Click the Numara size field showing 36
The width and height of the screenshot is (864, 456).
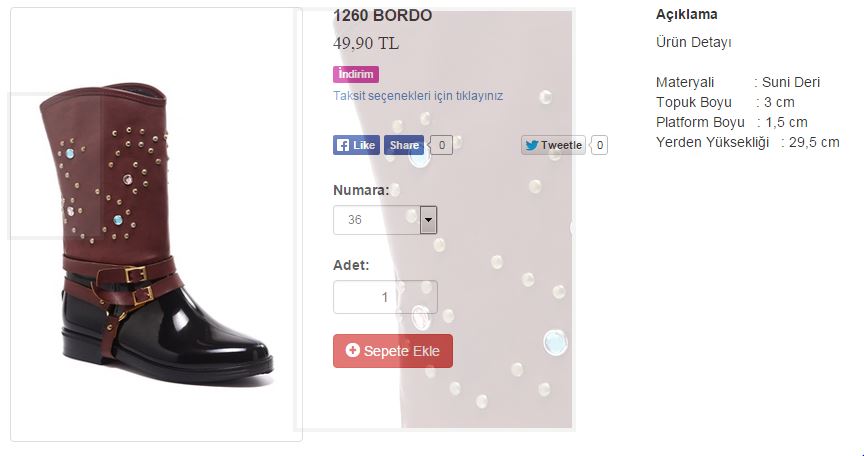click(x=376, y=220)
